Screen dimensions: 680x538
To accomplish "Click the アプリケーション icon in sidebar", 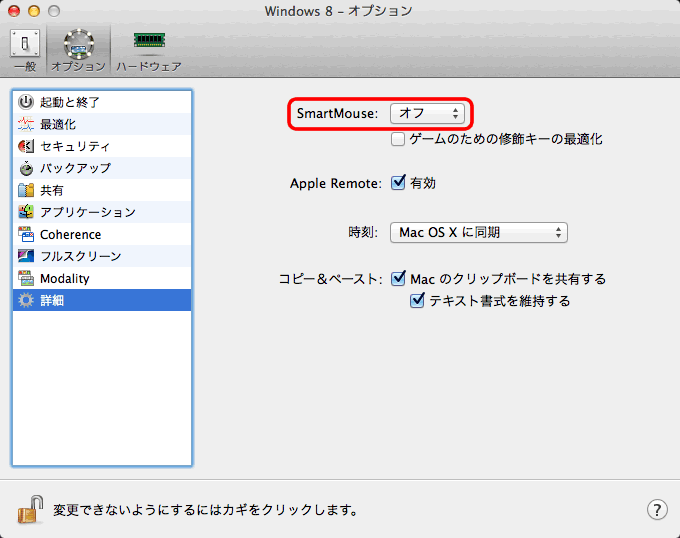I will pos(26,212).
